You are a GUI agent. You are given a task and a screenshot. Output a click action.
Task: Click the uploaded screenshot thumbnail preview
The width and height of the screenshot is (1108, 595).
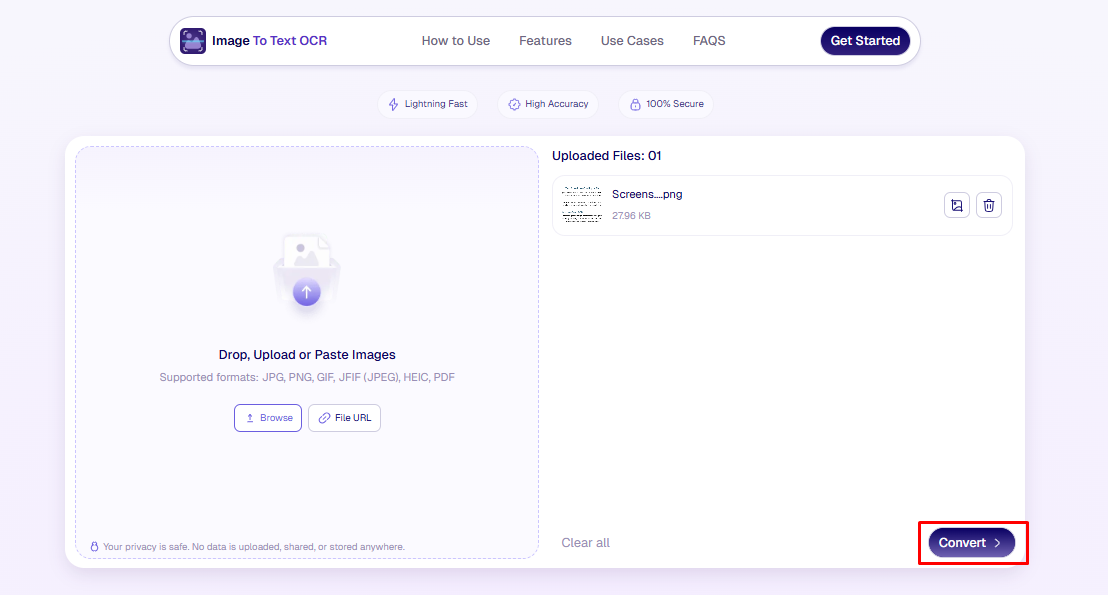[x=581, y=205]
